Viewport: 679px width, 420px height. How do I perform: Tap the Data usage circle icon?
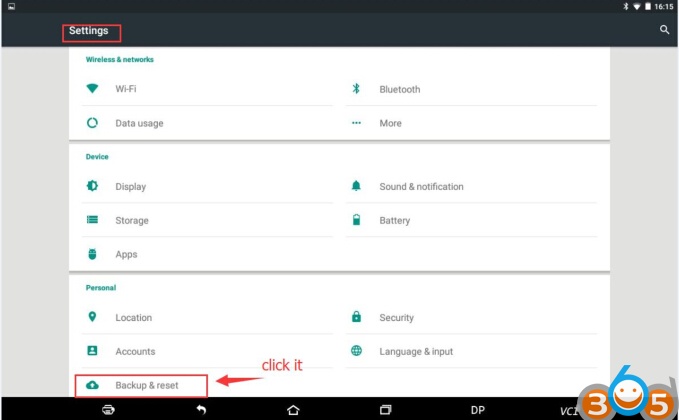(x=92, y=123)
